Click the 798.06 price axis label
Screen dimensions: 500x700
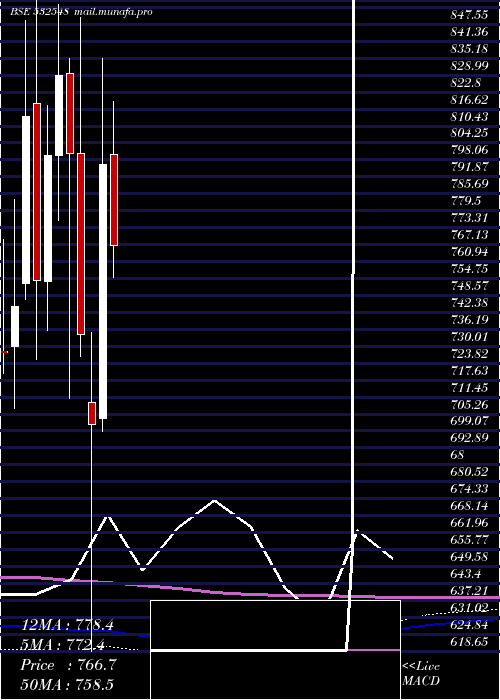(469, 150)
